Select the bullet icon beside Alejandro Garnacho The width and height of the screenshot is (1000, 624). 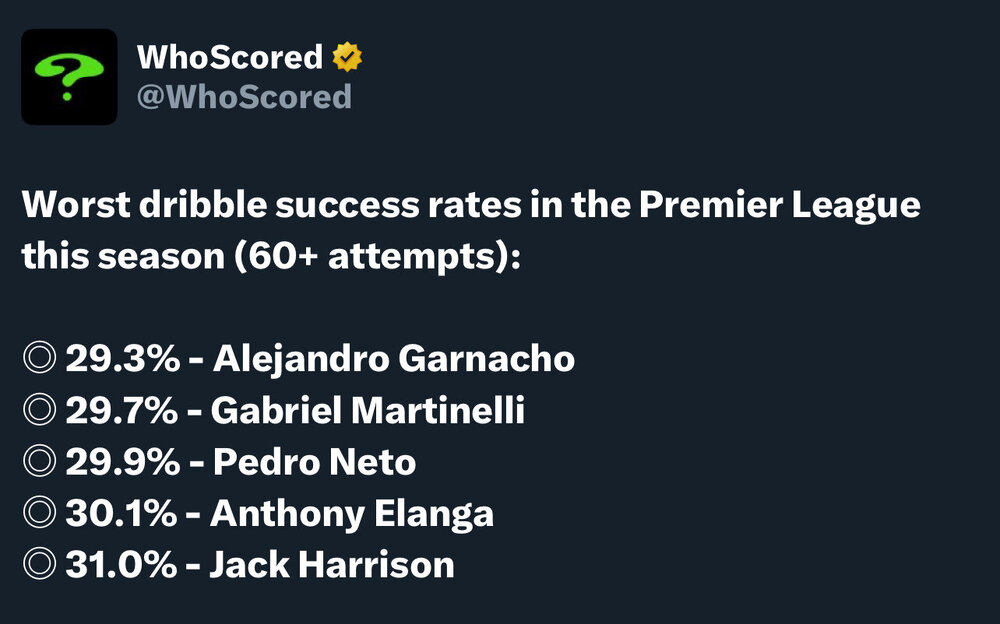click(40, 357)
